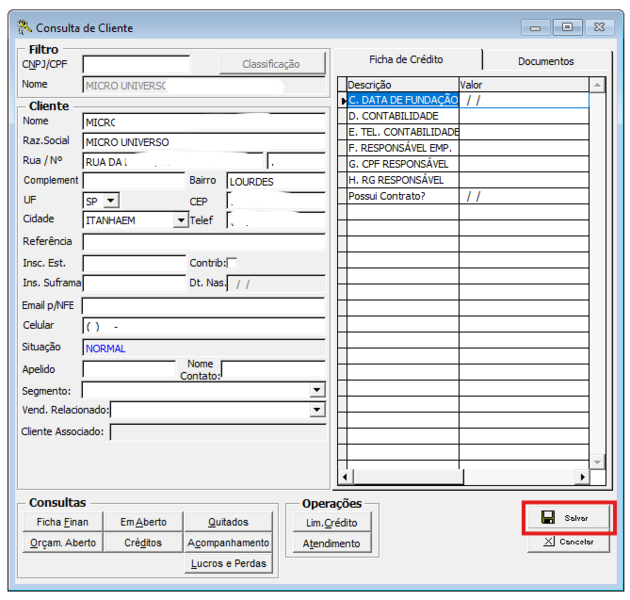
Task: Open the Cidade dropdown showing ITANHAEM
Action: pyautogui.click(x=181, y=220)
